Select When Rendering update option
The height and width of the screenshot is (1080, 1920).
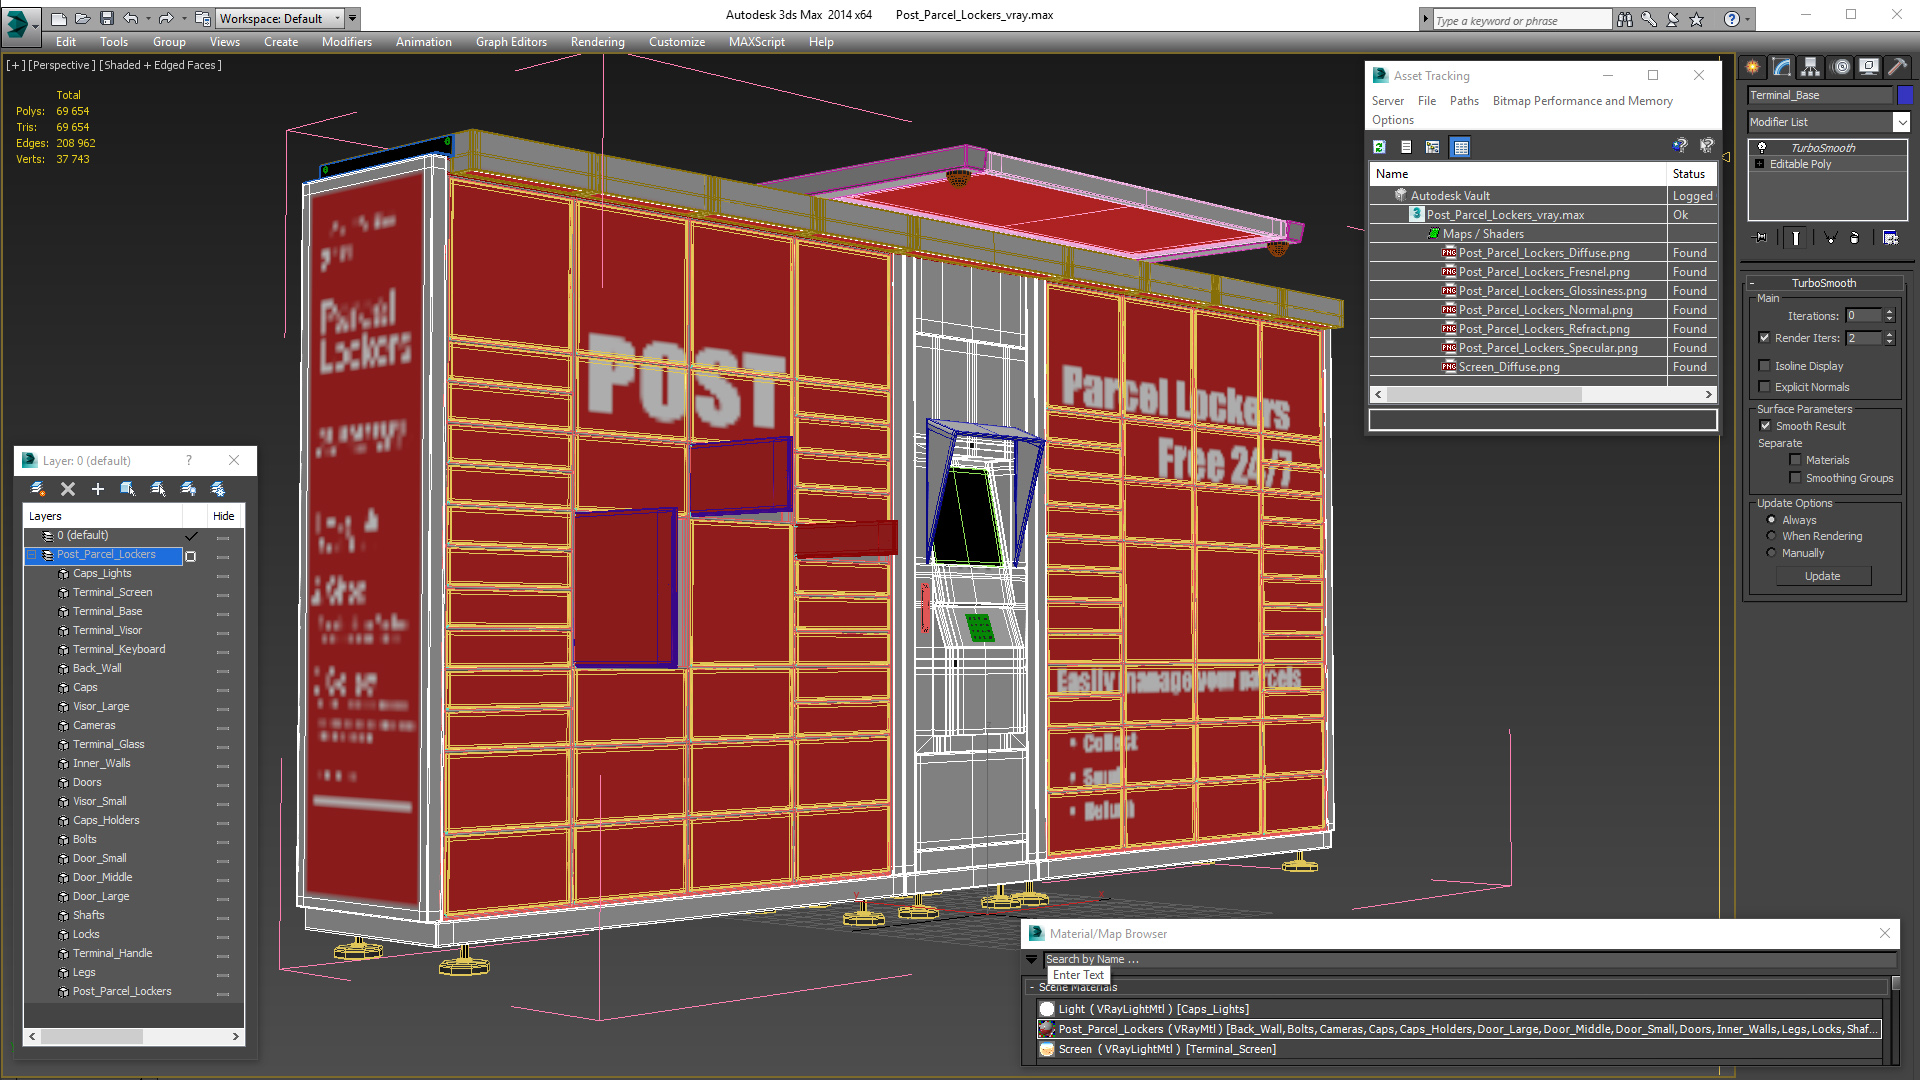(x=1772, y=536)
